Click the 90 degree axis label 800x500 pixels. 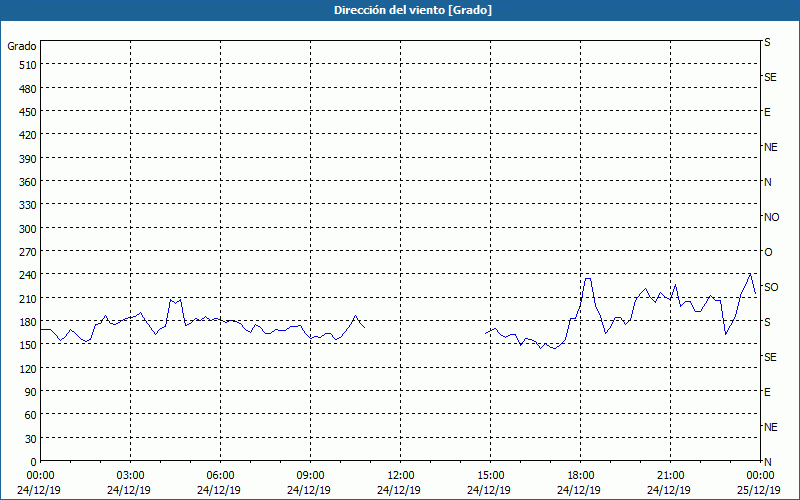tap(31, 392)
